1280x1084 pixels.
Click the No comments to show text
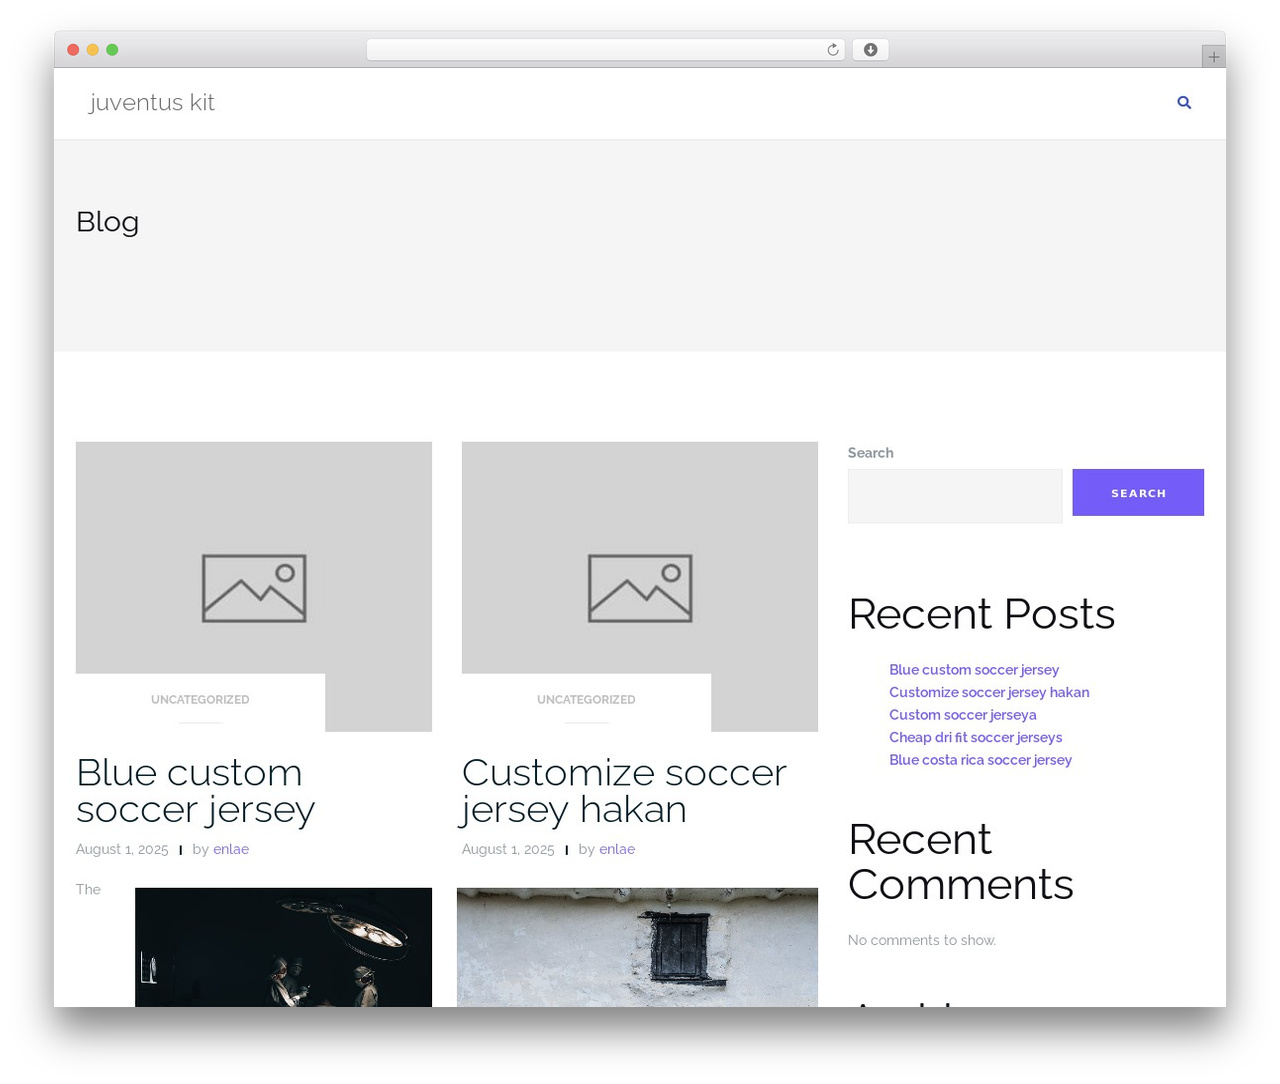tap(922, 940)
